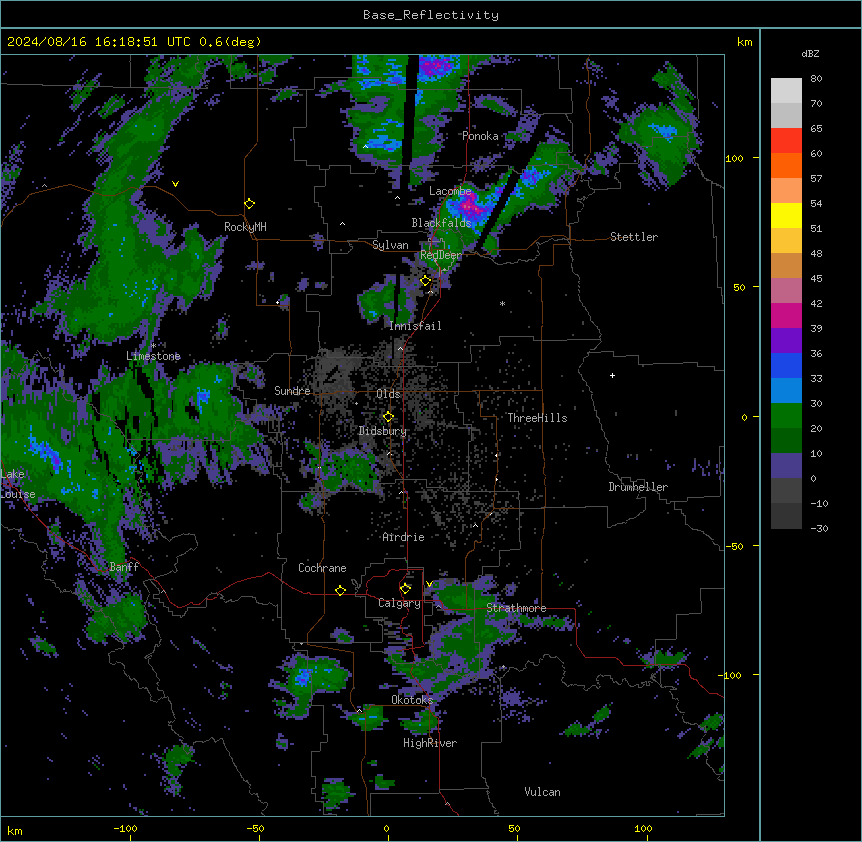Screen dimensions: 862x842
Task: Click the Calgary city label
Action: coord(399,603)
